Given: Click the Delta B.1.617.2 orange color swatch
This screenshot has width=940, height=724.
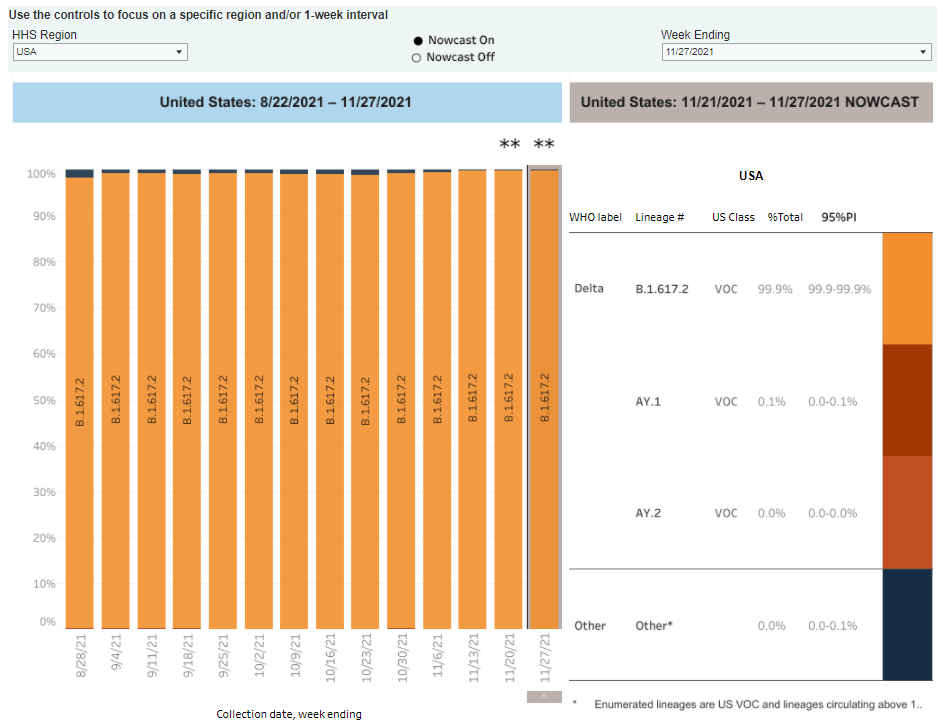Looking at the screenshot, I should pos(907,289).
